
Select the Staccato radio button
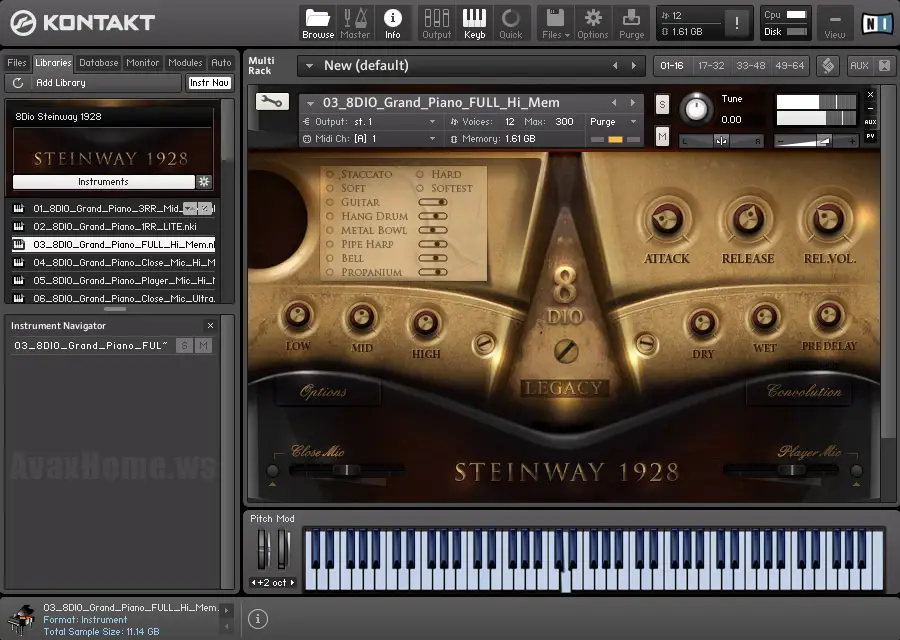tap(330, 174)
